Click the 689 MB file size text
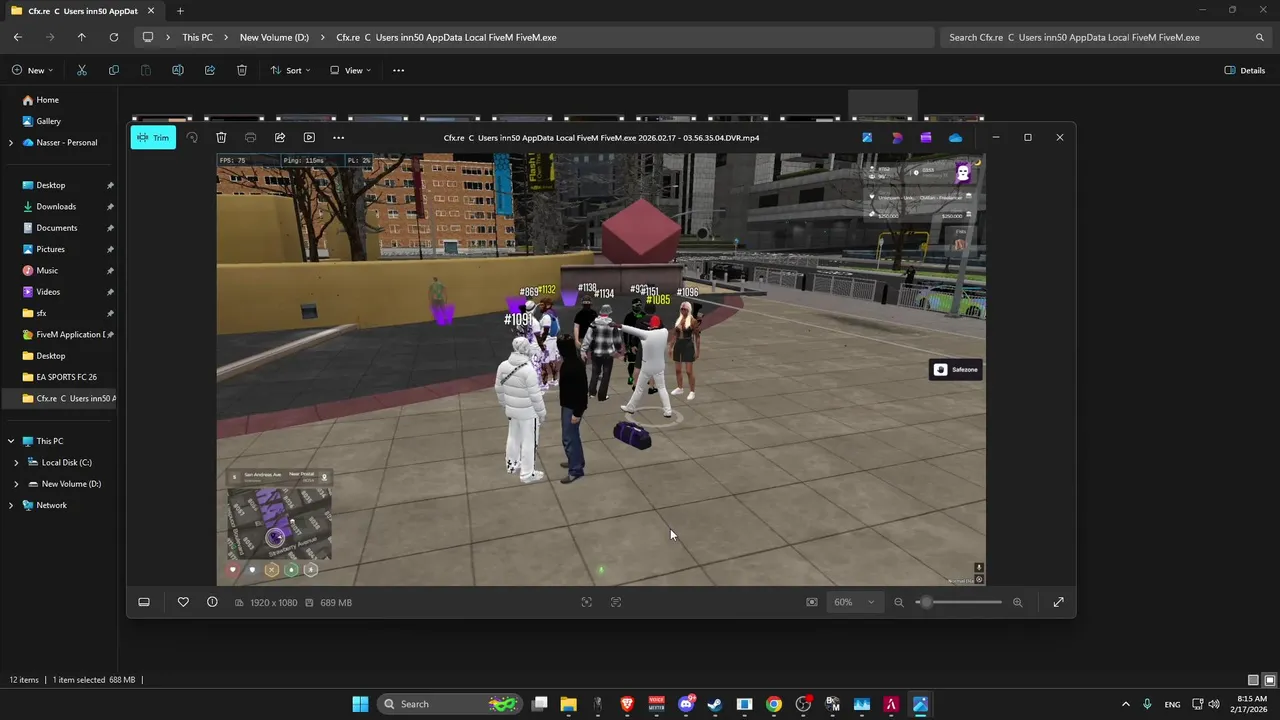The height and width of the screenshot is (720, 1280). tap(336, 602)
